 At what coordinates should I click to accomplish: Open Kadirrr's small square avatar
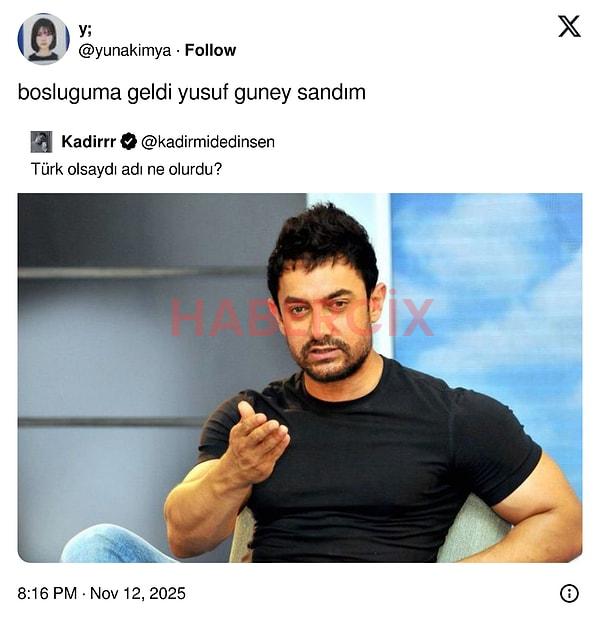41,142
